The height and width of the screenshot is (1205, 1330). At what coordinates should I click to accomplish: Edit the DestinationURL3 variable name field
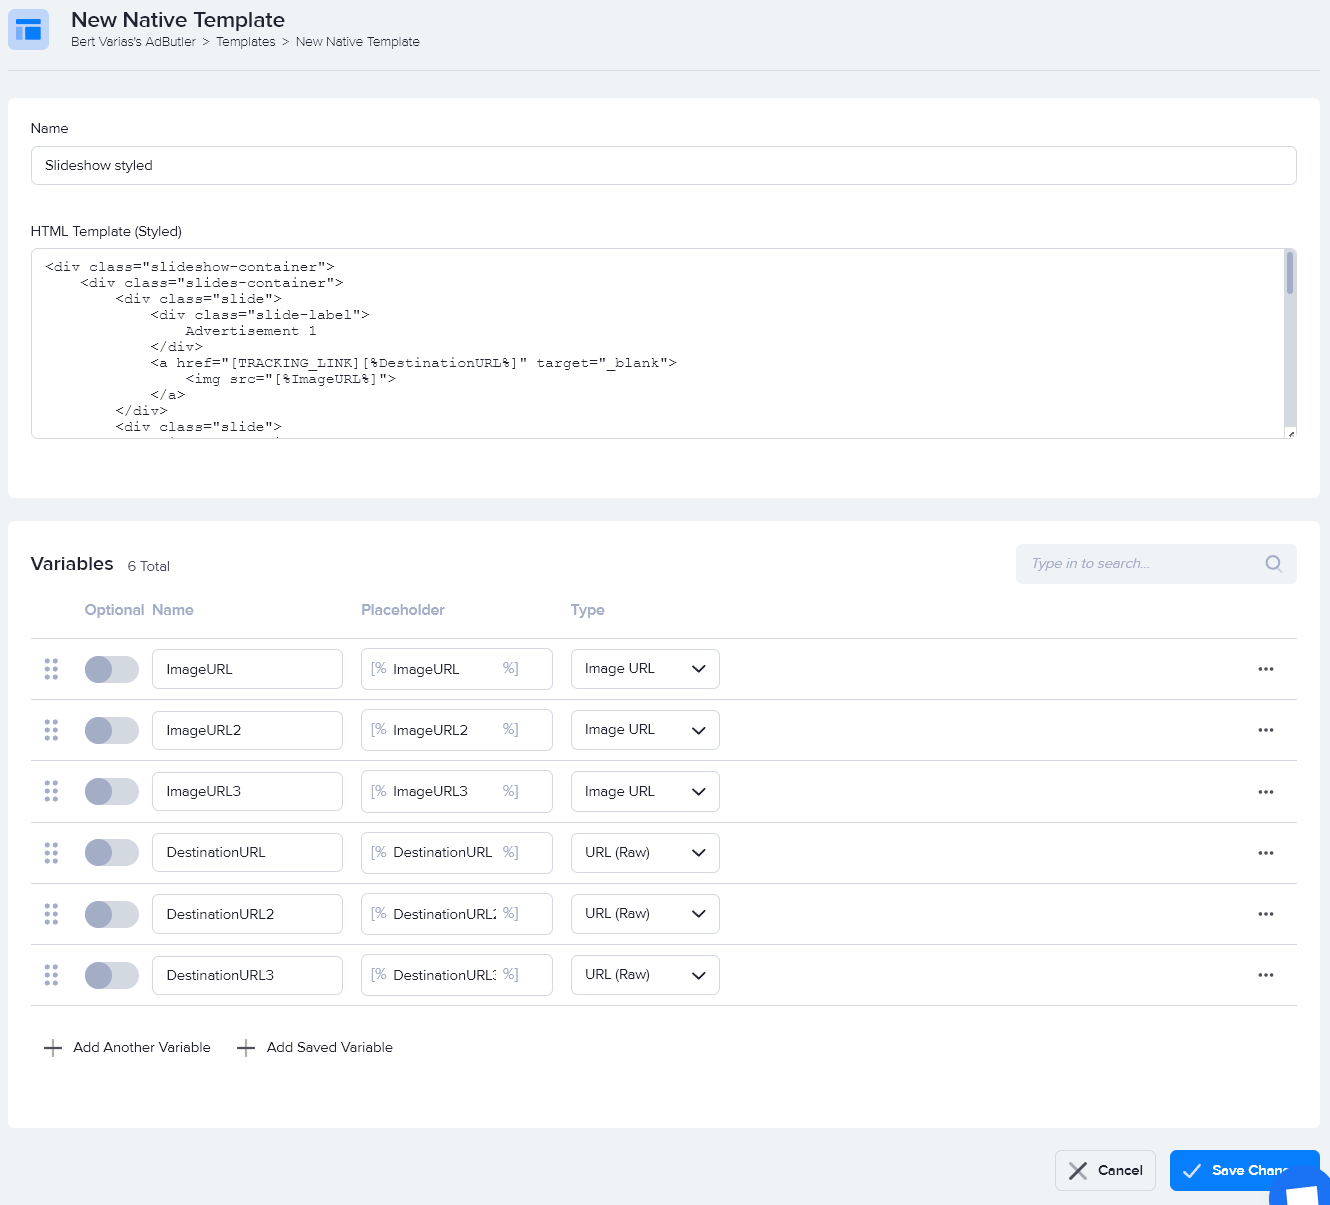[247, 975]
